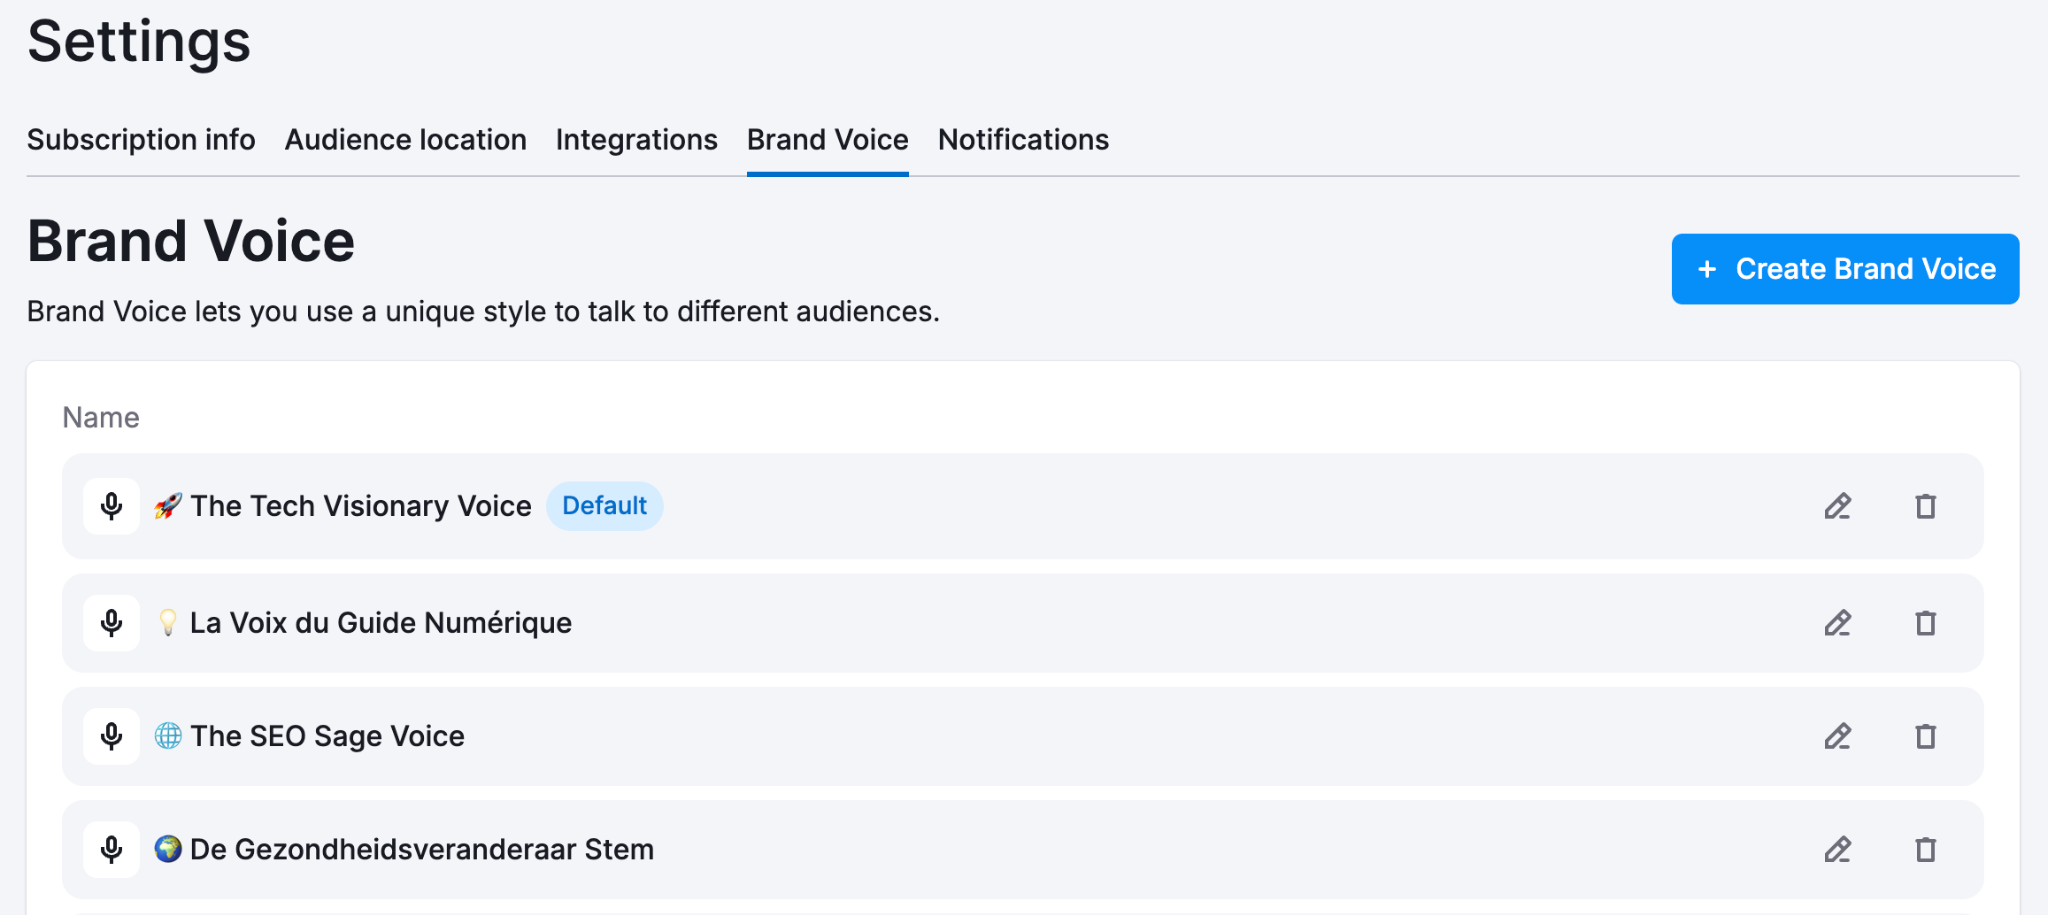Open The SEO Sage Voice entry
Viewport: 2048px width, 915px height.
point(327,736)
